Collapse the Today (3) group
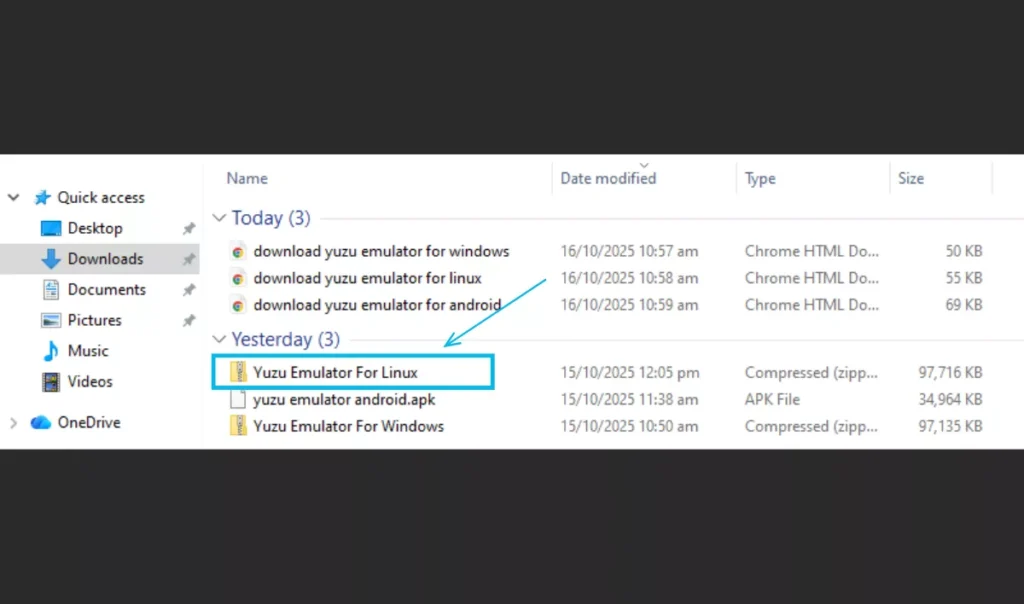1024x604 pixels. [x=219, y=218]
